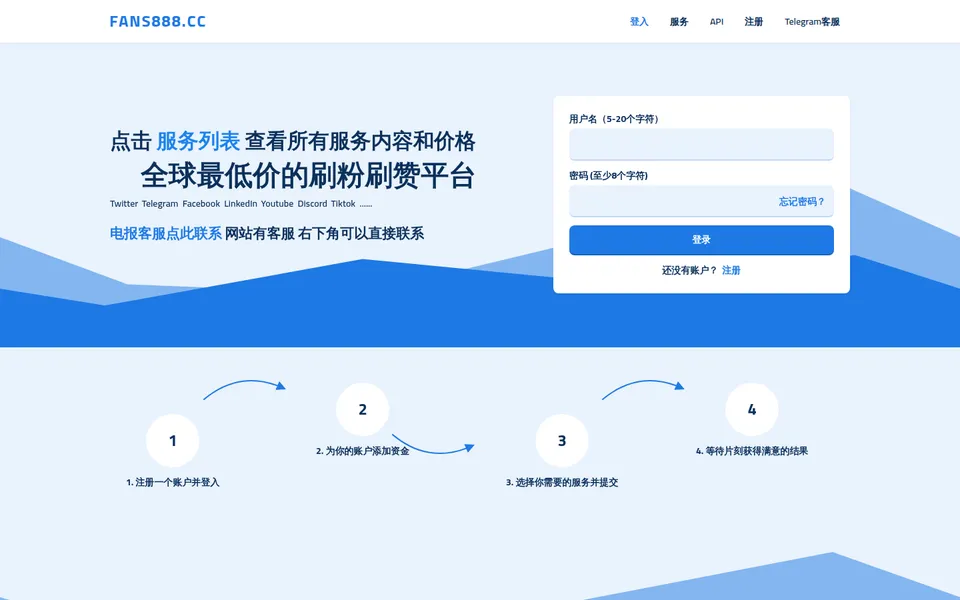960x600 pixels.
Task: Click the arrow between steps 3 and 4
Action: coord(643,389)
